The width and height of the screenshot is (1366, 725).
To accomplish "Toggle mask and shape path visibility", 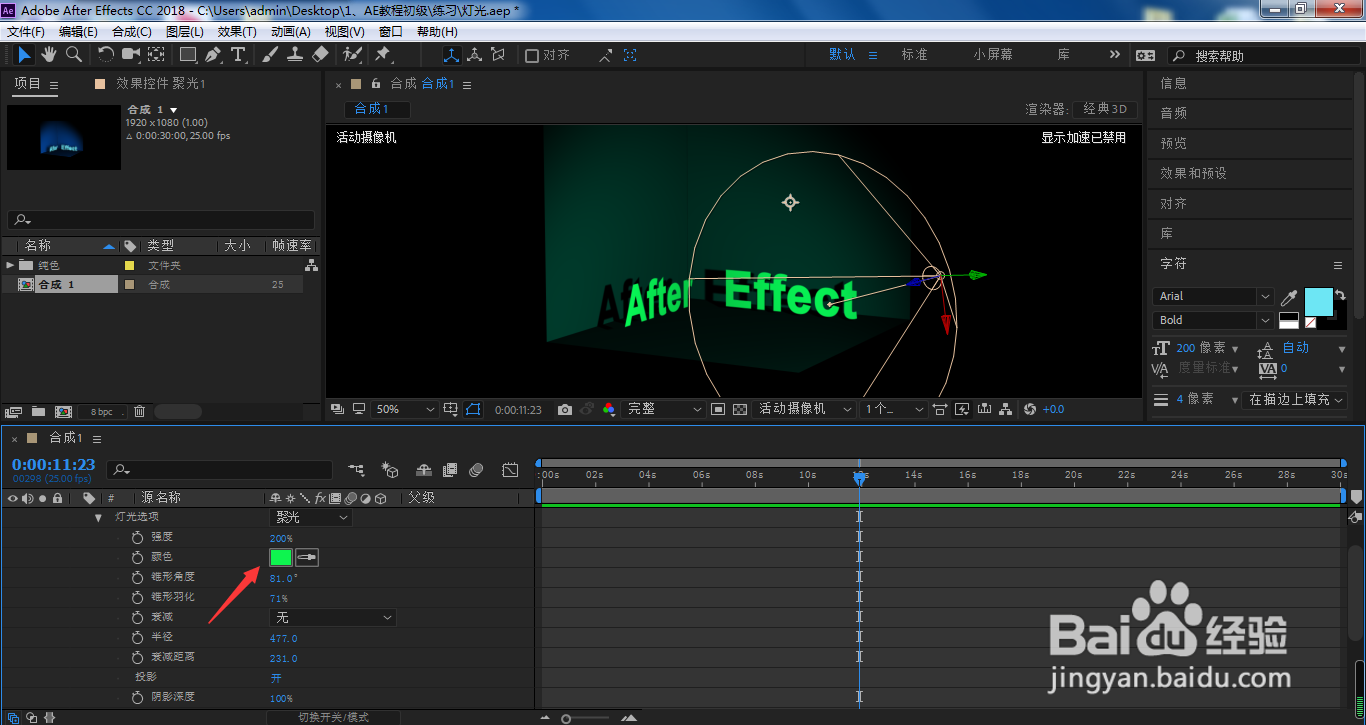I will pos(473,409).
